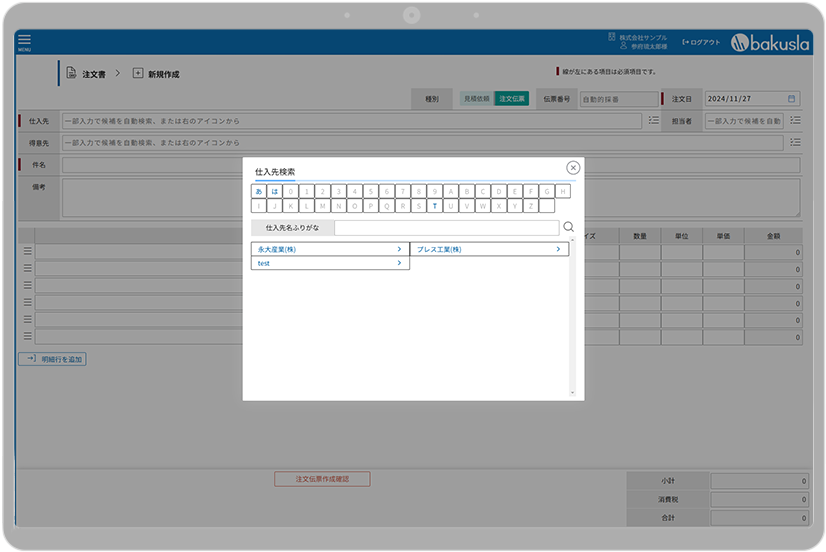Filter suppliers by the あ kana key

coord(259,191)
